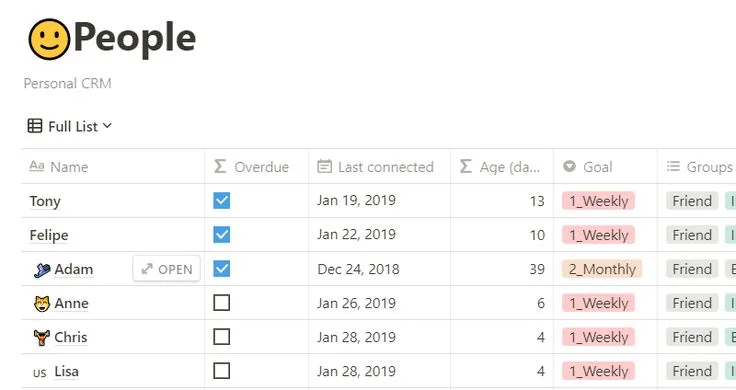736x390 pixels.
Task: Click Felipe's Last connected date cell
Action: point(379,235)
